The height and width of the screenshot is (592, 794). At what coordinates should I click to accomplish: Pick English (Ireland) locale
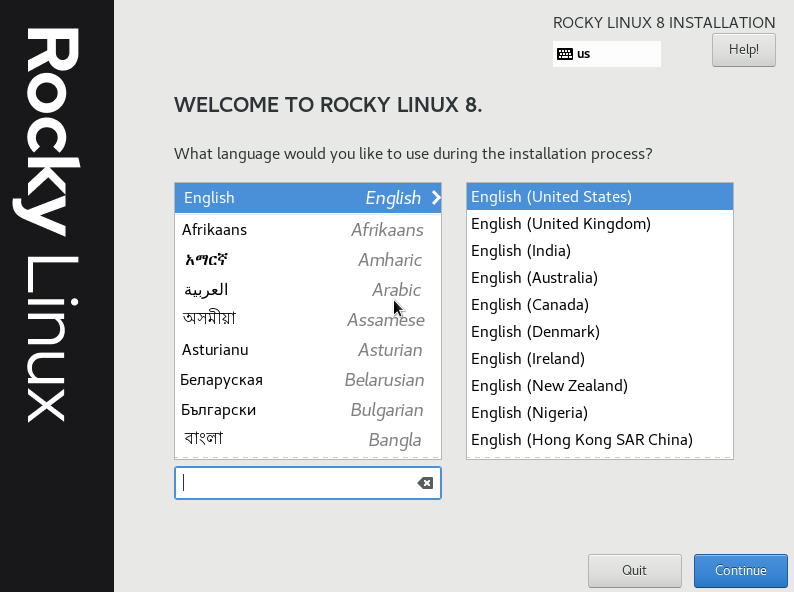click(600, 359)
